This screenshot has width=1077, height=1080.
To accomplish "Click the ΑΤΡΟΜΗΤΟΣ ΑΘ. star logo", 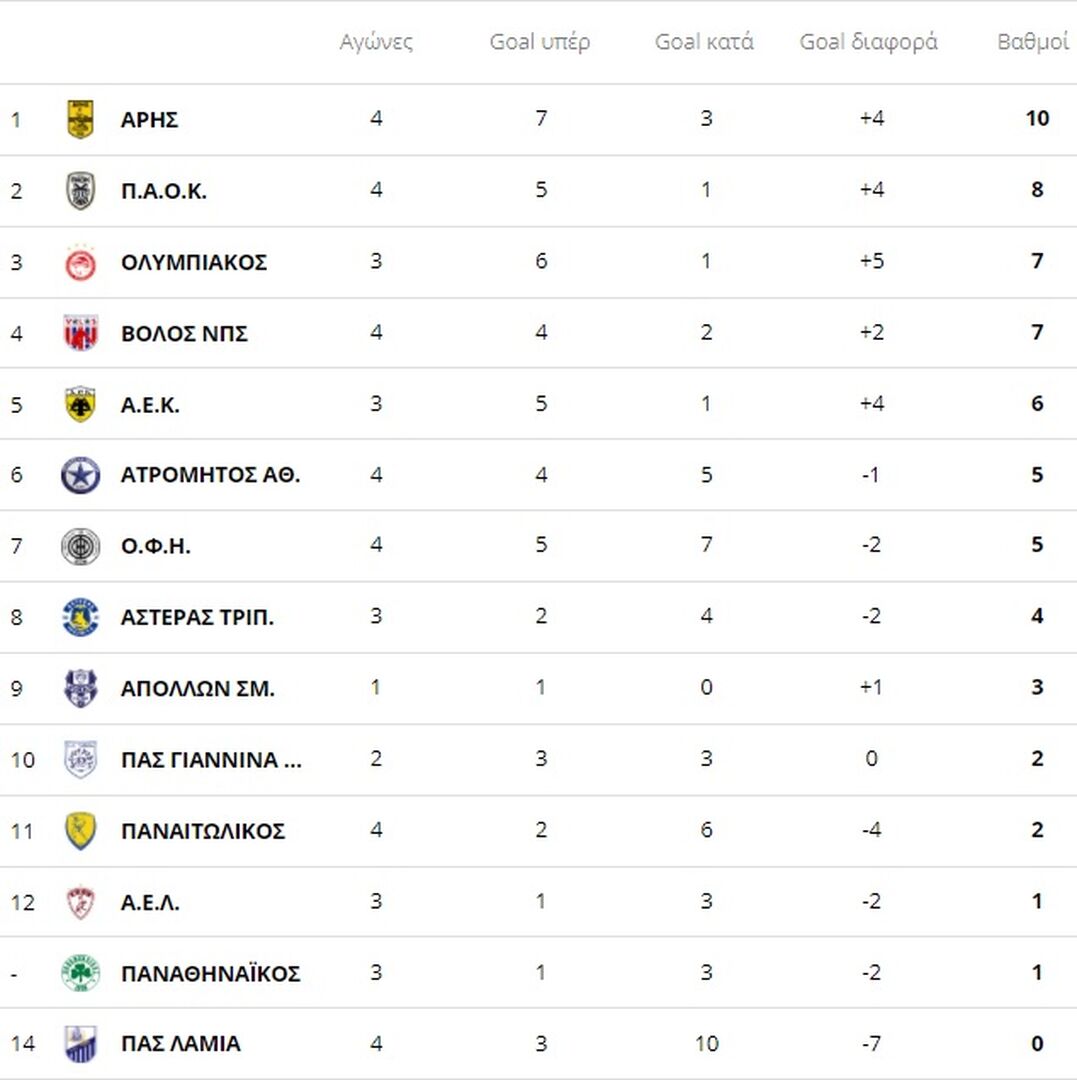I will [81, 475].
